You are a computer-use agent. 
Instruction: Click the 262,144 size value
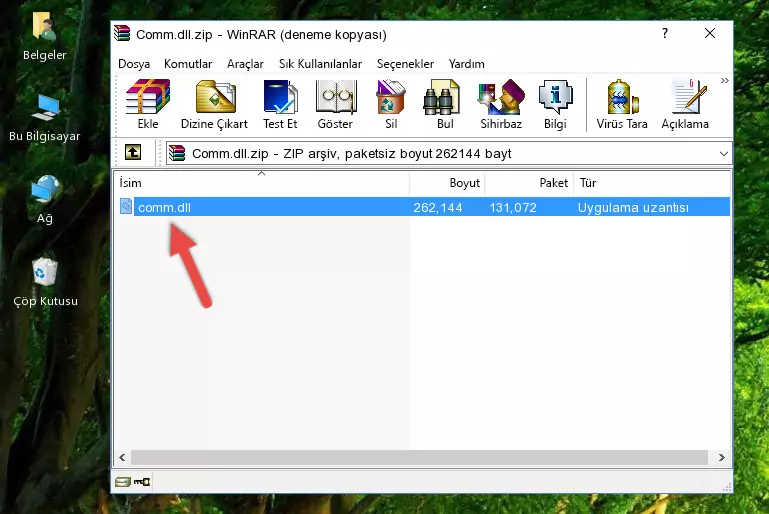coord(437,207)
